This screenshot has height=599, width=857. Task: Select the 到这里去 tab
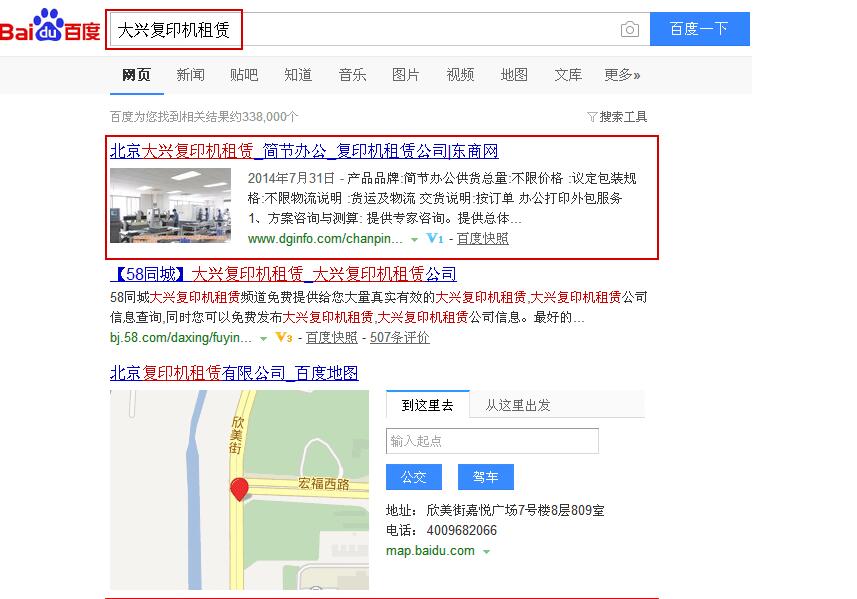[427, 405]
